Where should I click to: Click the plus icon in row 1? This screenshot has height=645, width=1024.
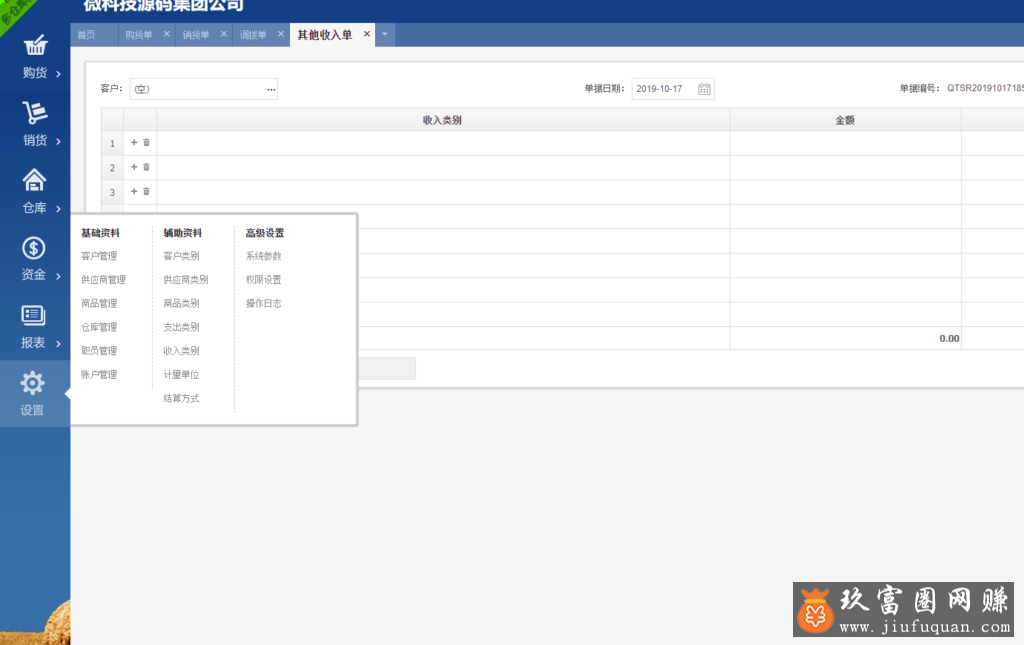(134, 143)
